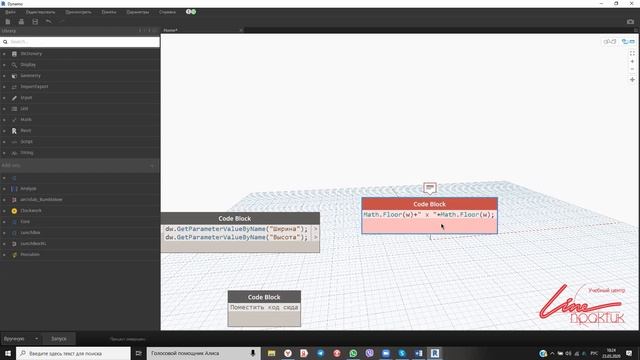Screen dimensions: 640x360
Task: Click output port of Ширина line
Action: 315,229
